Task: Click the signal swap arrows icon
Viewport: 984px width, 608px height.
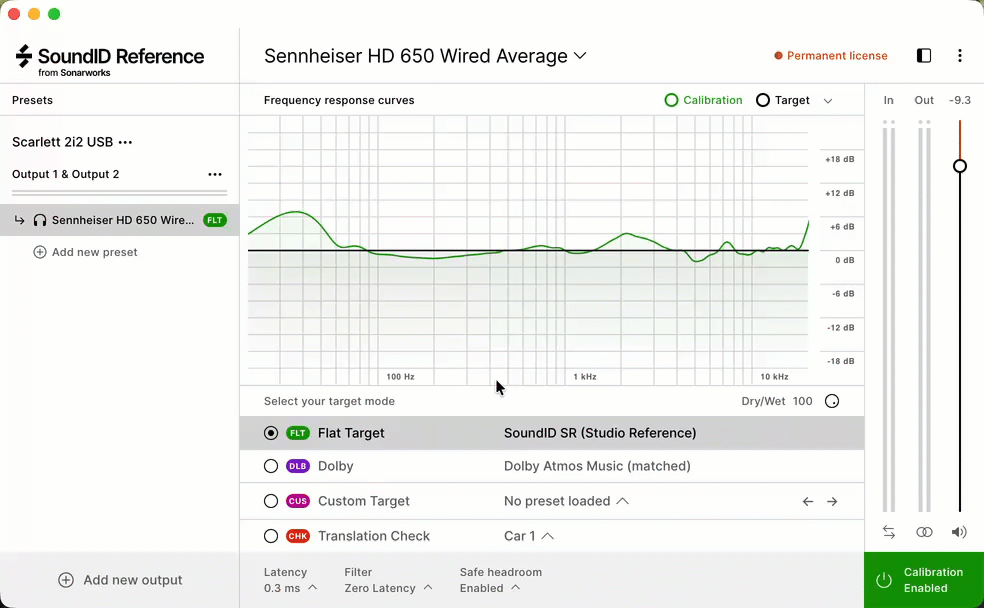Action: point(888,533)
